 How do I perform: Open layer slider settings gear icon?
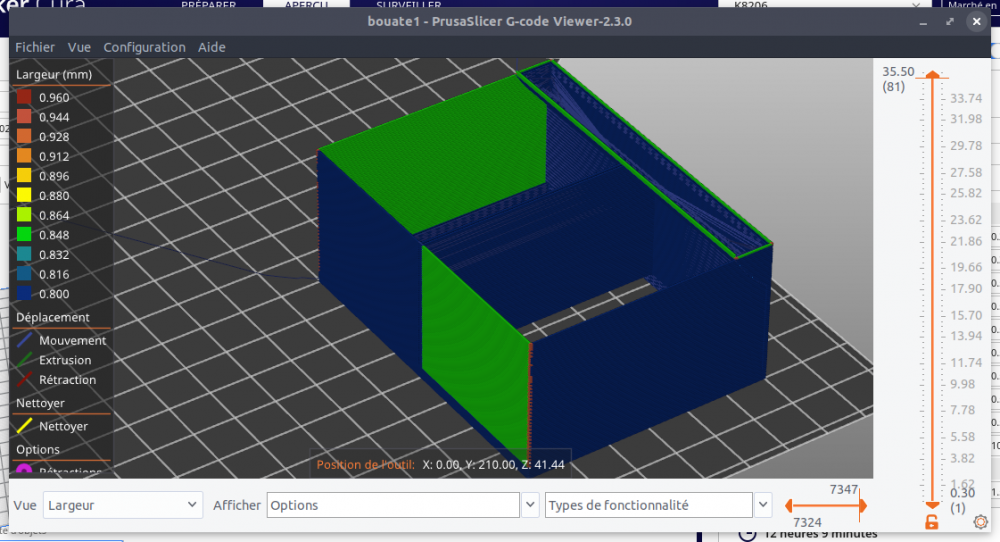click(x=981, y=522)
